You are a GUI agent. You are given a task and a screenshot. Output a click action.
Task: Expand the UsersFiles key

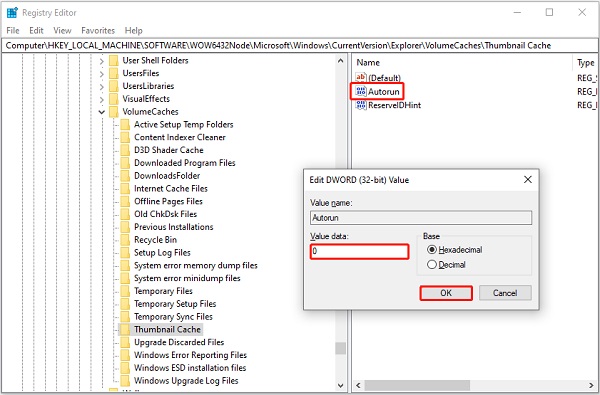click(101, 73)
